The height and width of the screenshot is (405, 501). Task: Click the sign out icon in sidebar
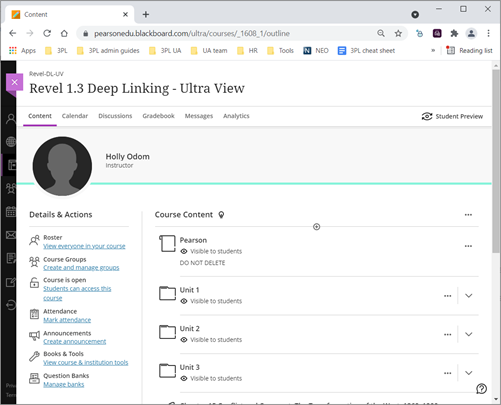tap(11, 305)
